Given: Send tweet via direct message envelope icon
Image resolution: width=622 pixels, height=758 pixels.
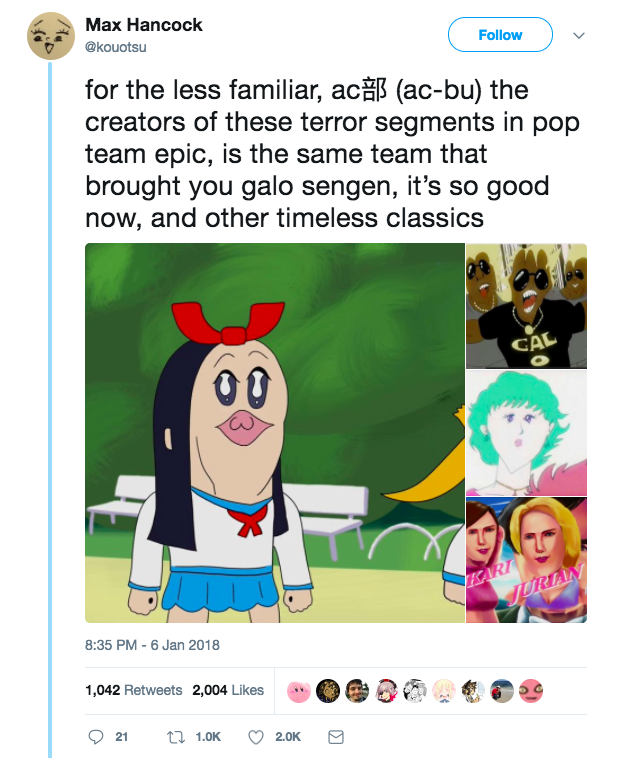Looking at the screenshot, I should [x=336, y=737].
